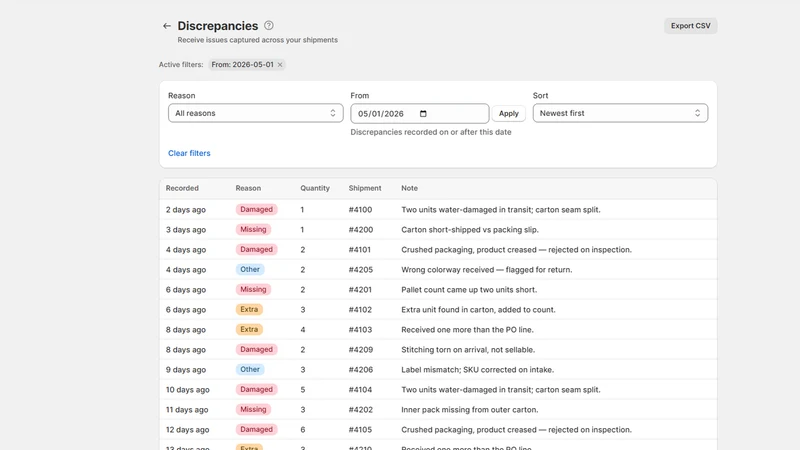Image resolution: width=800 pixels, height=450 pixels.
Task: Click the Reason column header
Action: (x=248, y=188)
